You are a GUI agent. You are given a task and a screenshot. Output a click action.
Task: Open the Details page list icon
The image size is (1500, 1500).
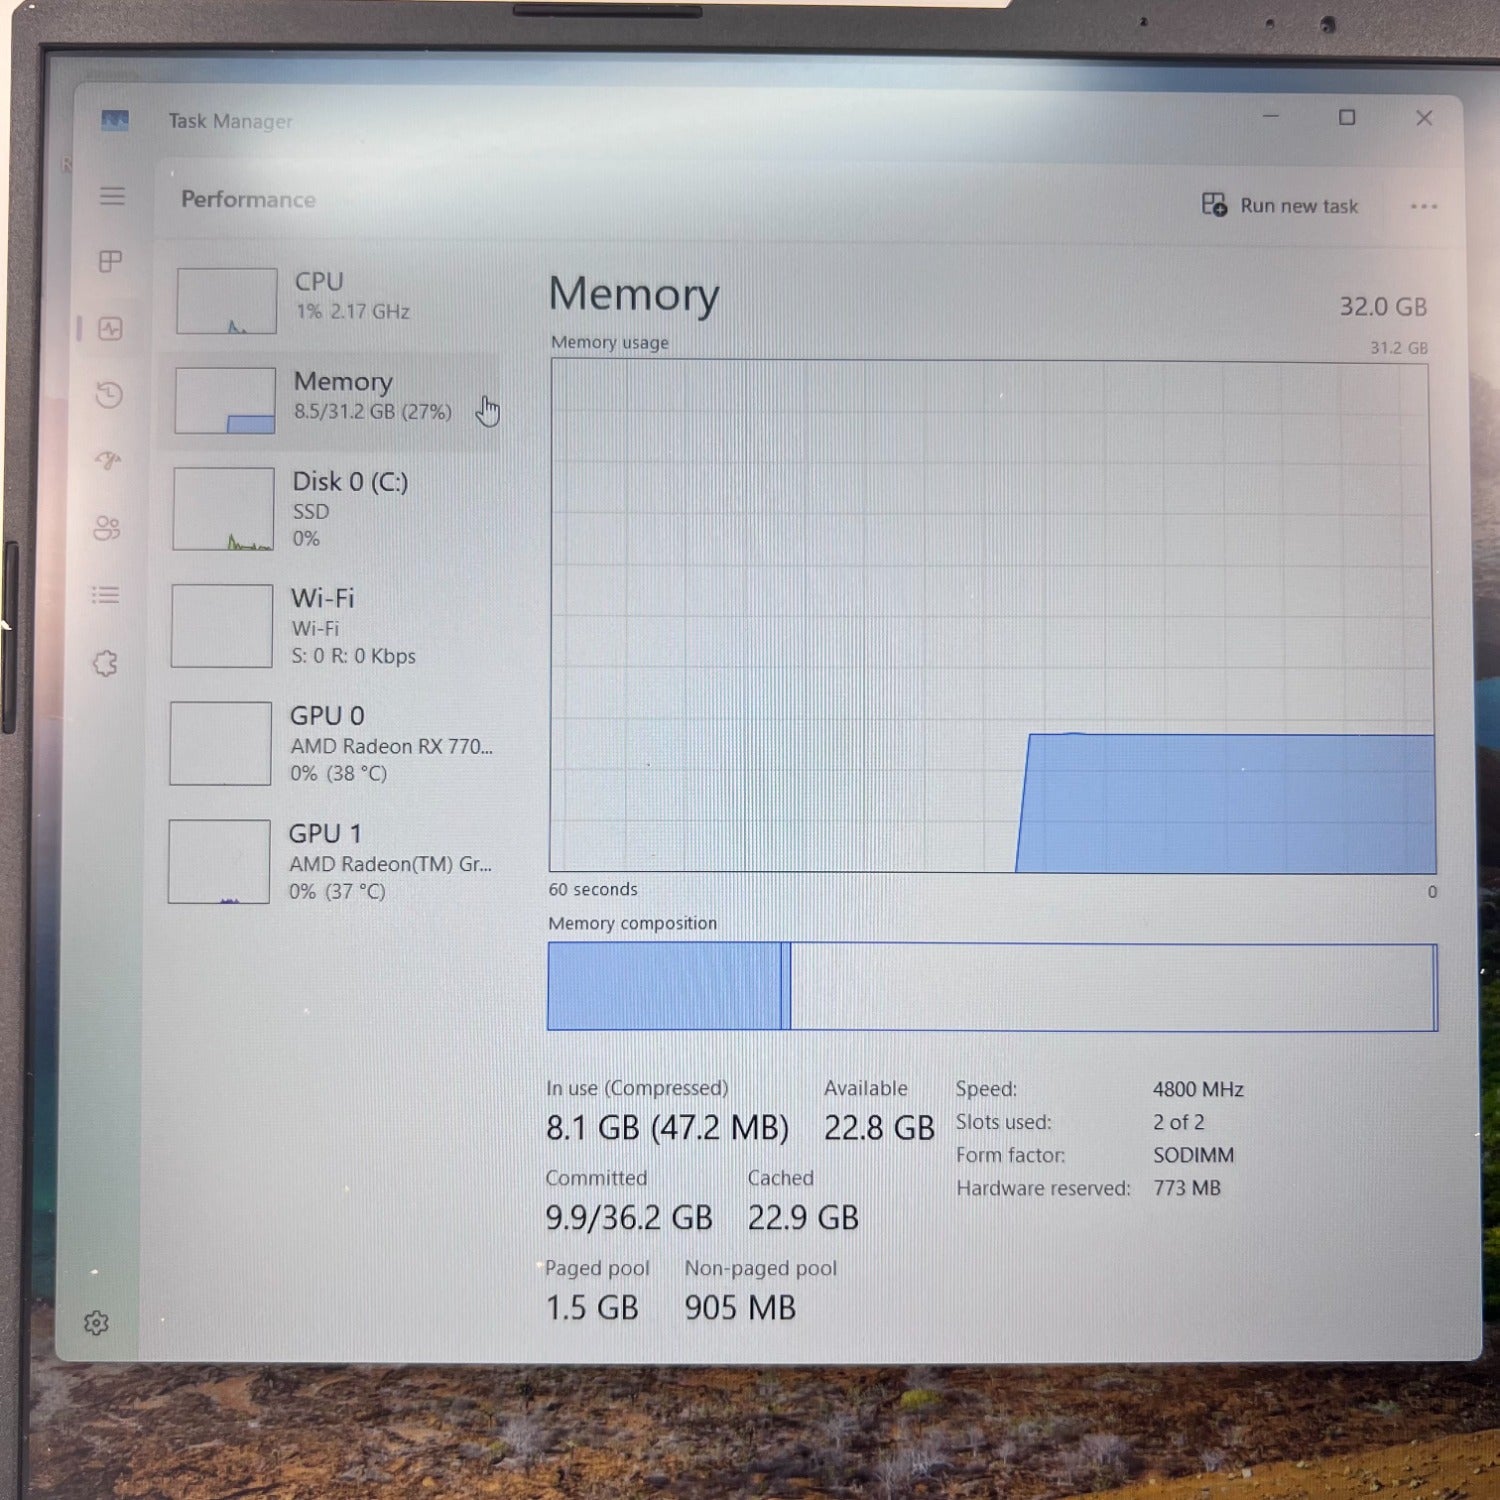(x=106, y=595)
